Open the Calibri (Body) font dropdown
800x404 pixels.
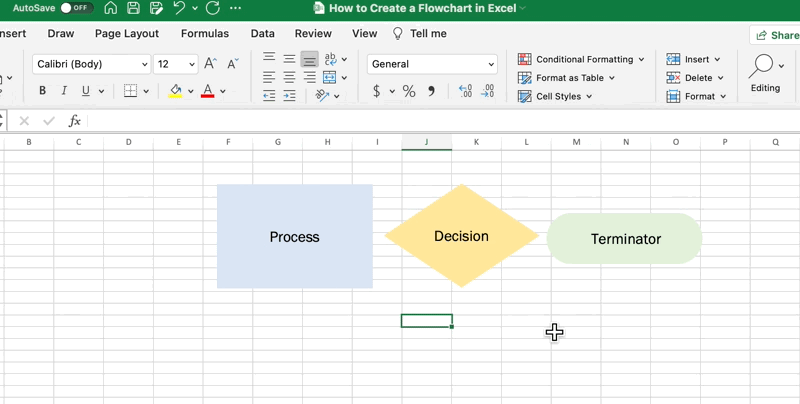(91, 64)
